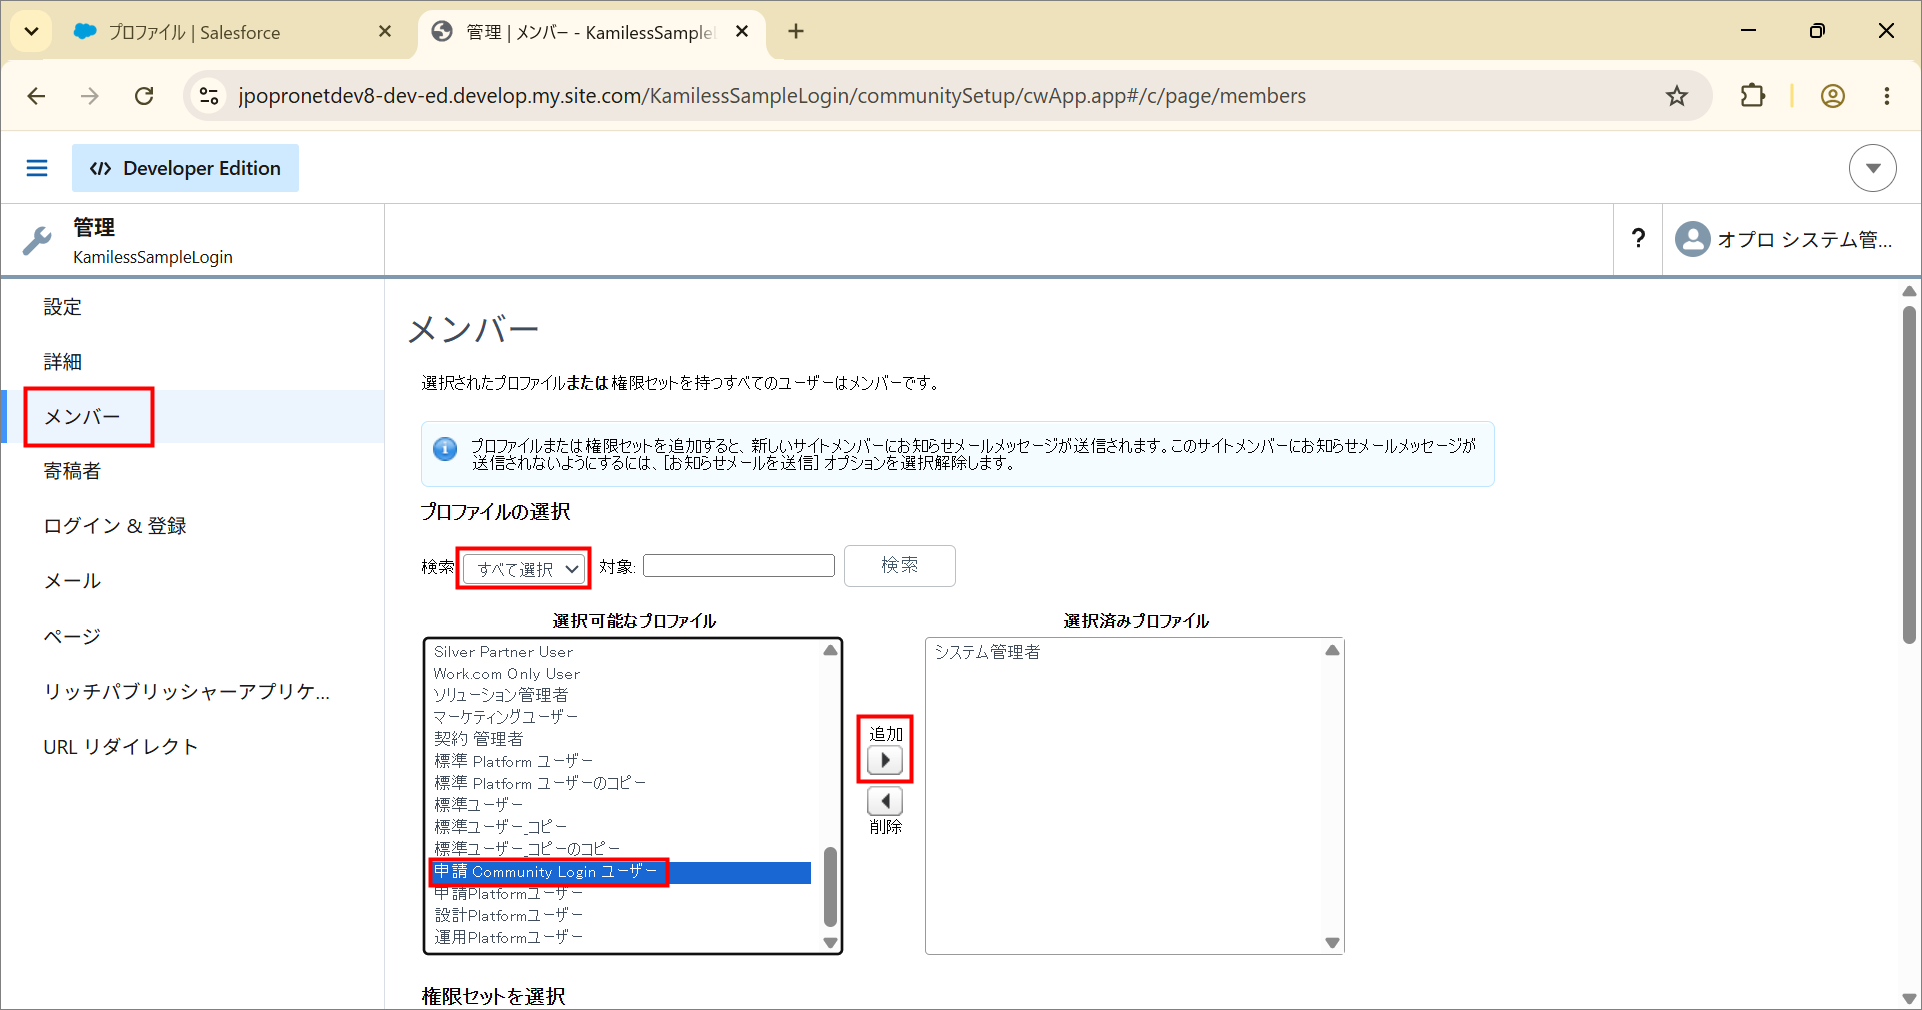Screen dimensions: 1922x1010
Task: Open the tab search chevron
Action: point(31,32)
